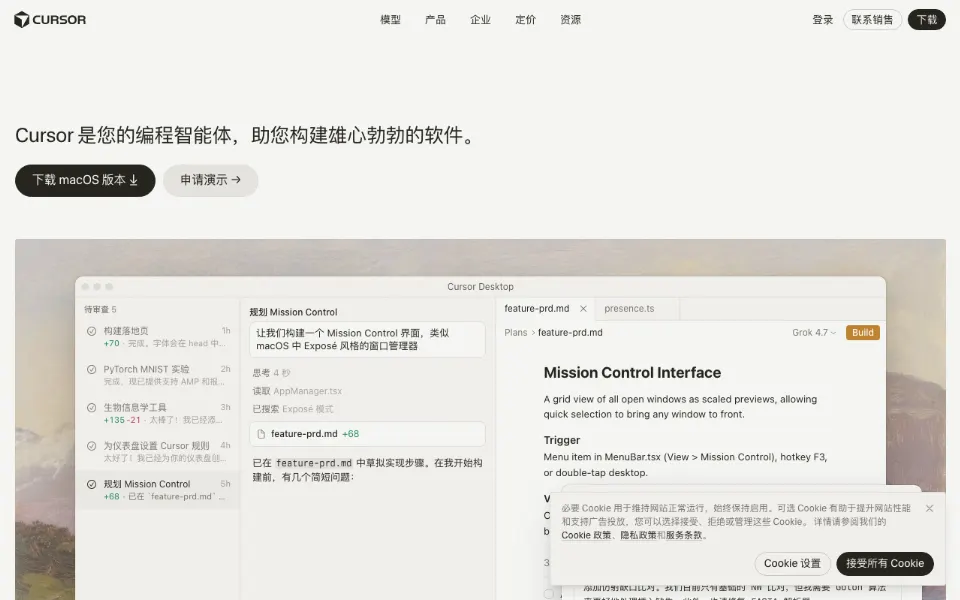
Task: Click the 联系销售 button
Action: coord(872,20)
